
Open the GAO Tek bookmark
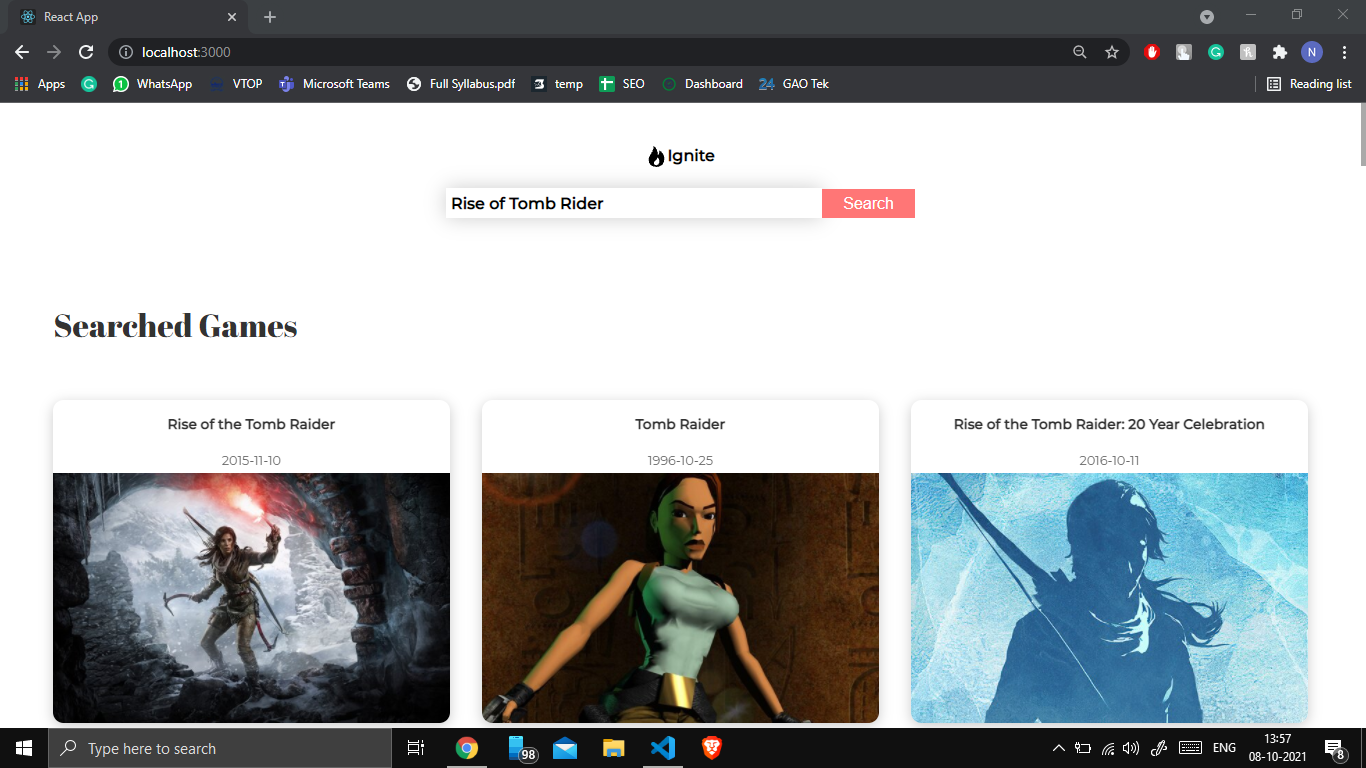[x=794, y=84]
